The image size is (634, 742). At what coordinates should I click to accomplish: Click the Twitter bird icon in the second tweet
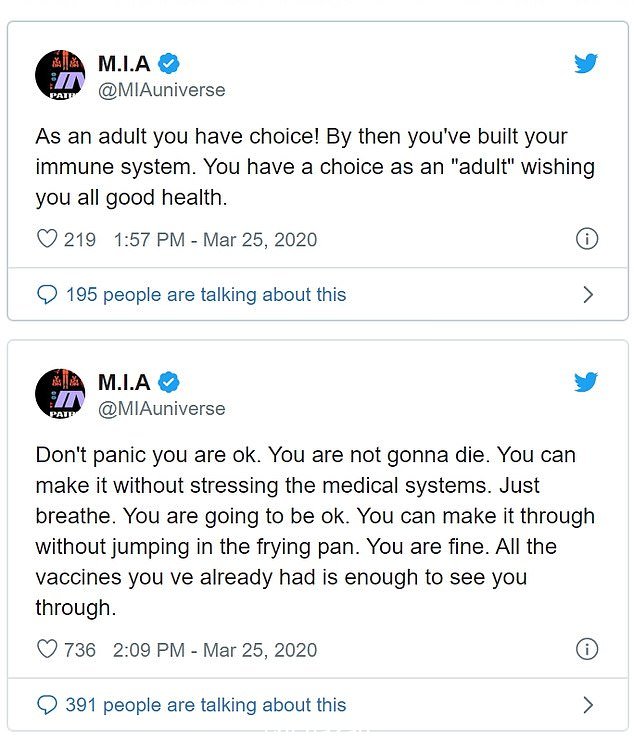(586, 382)
